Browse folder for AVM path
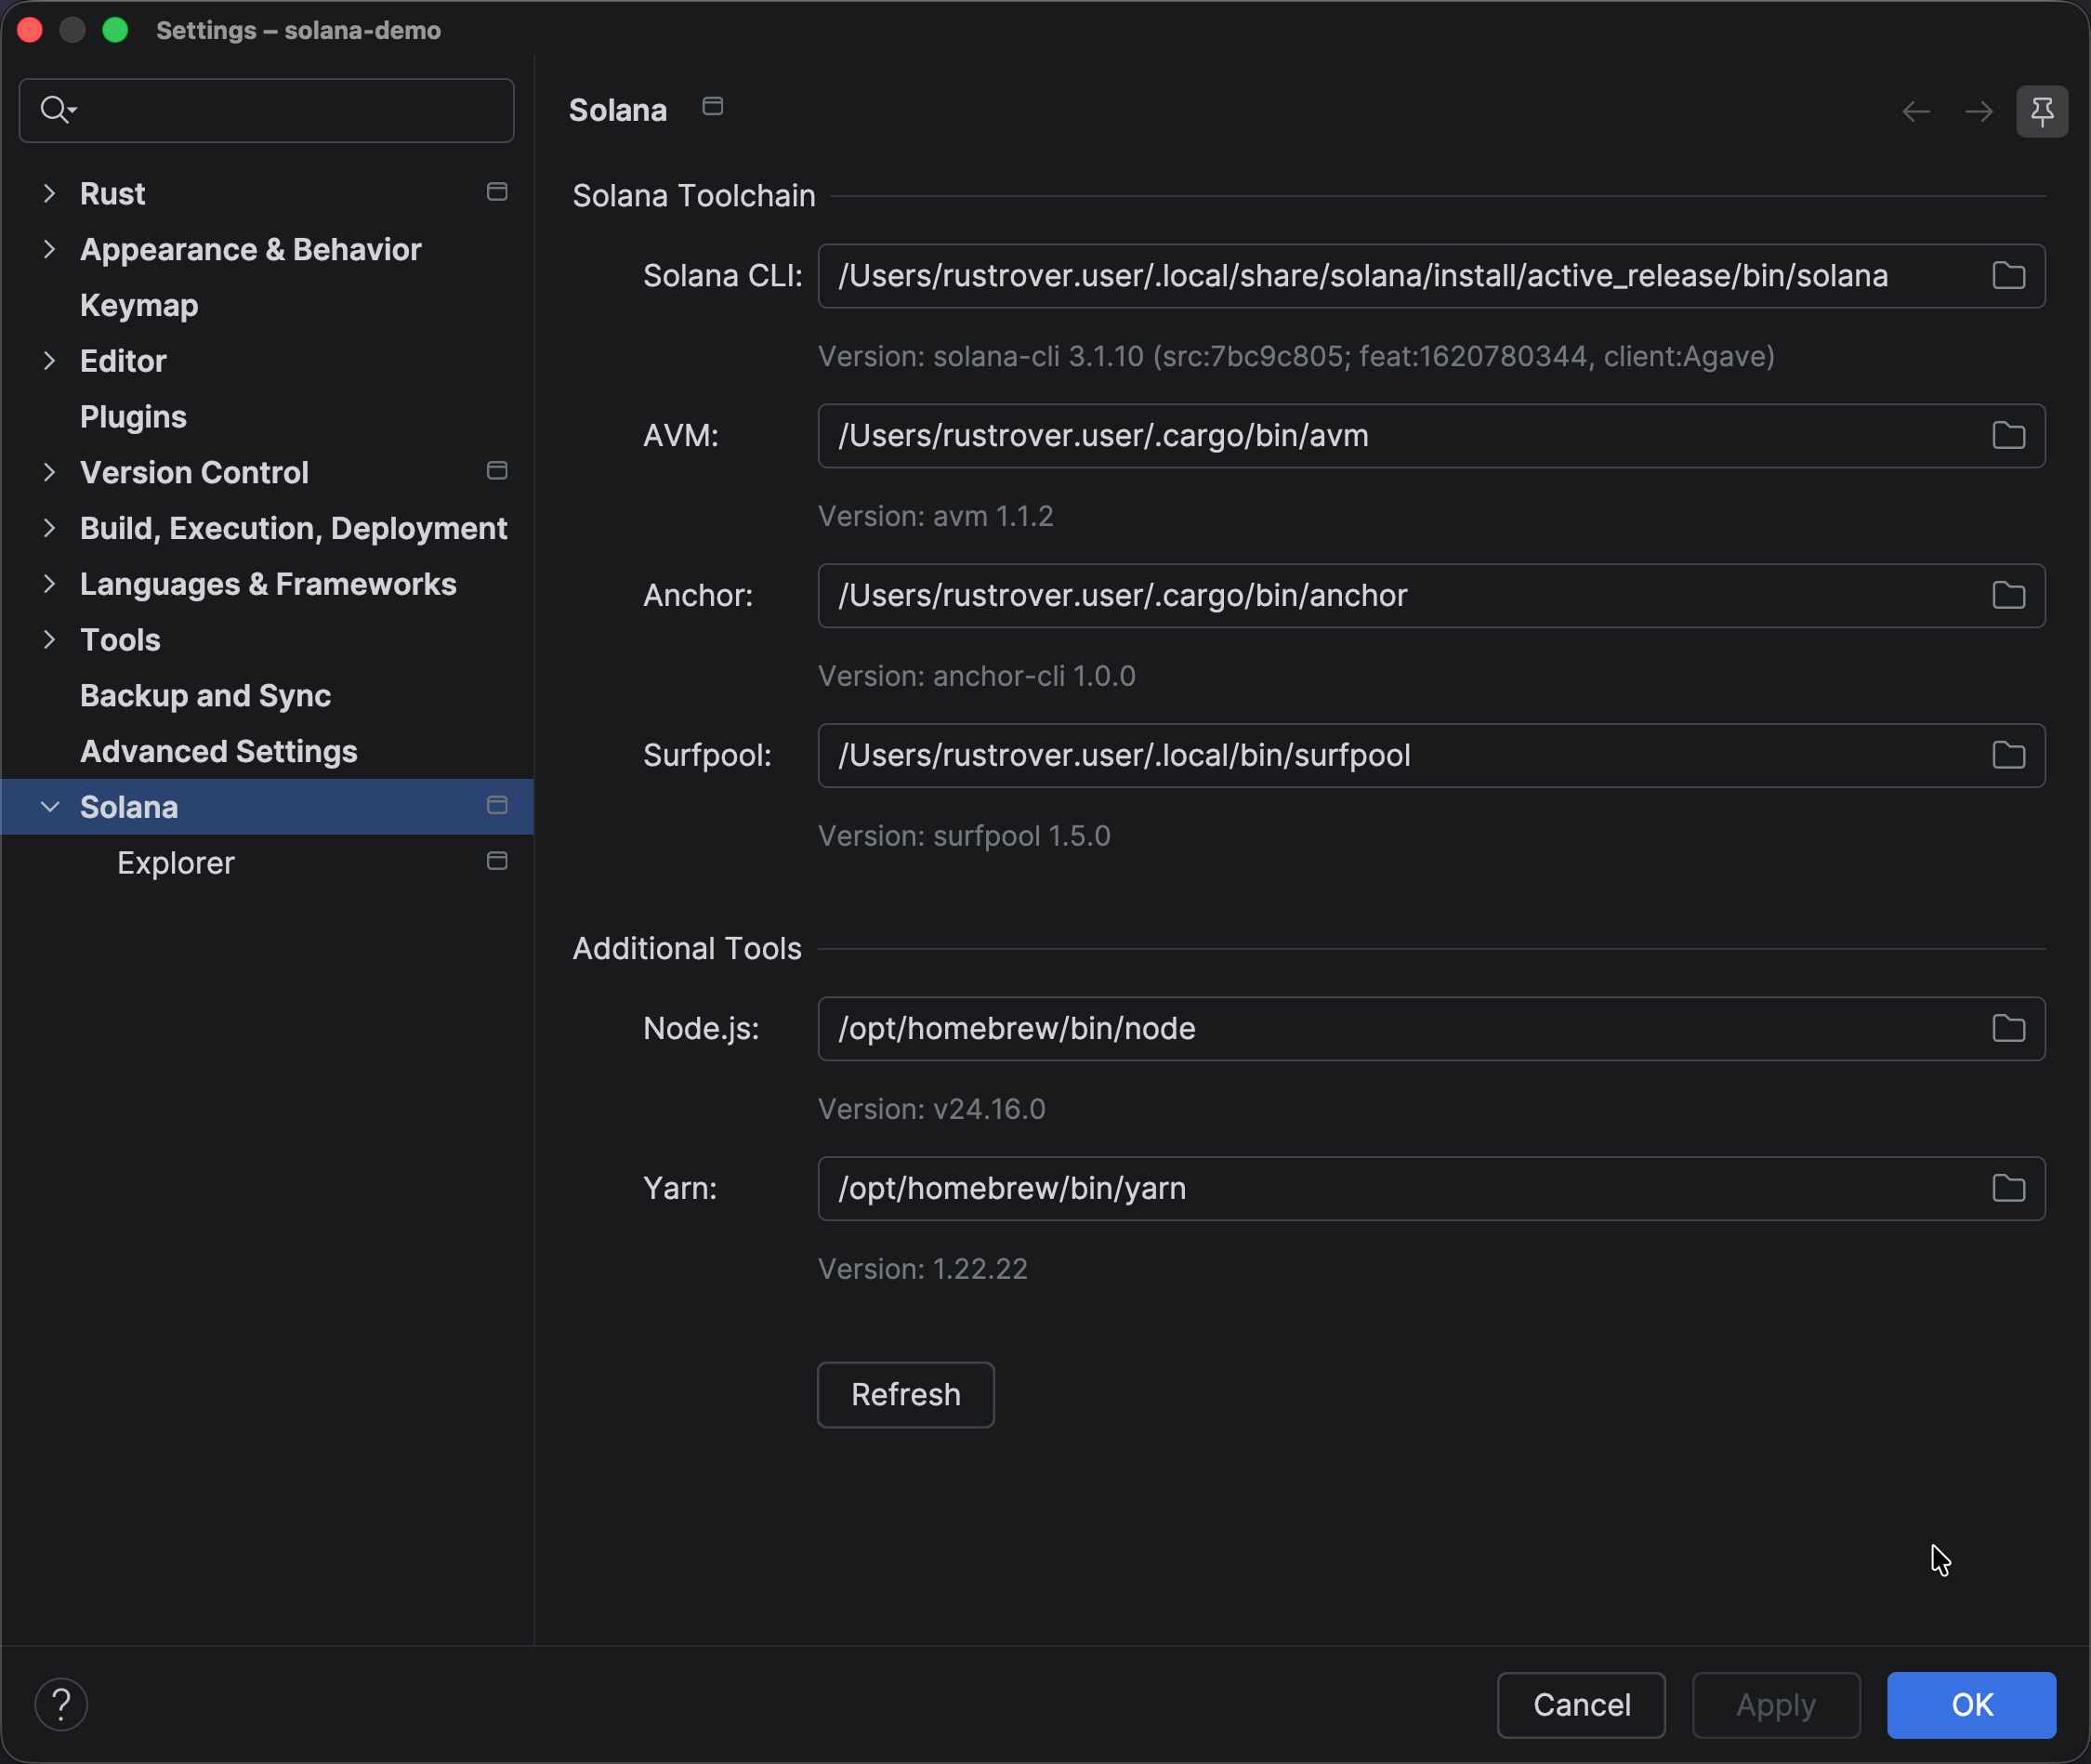Screen dimensions: 2091x1764 [x=2008, y=436]
